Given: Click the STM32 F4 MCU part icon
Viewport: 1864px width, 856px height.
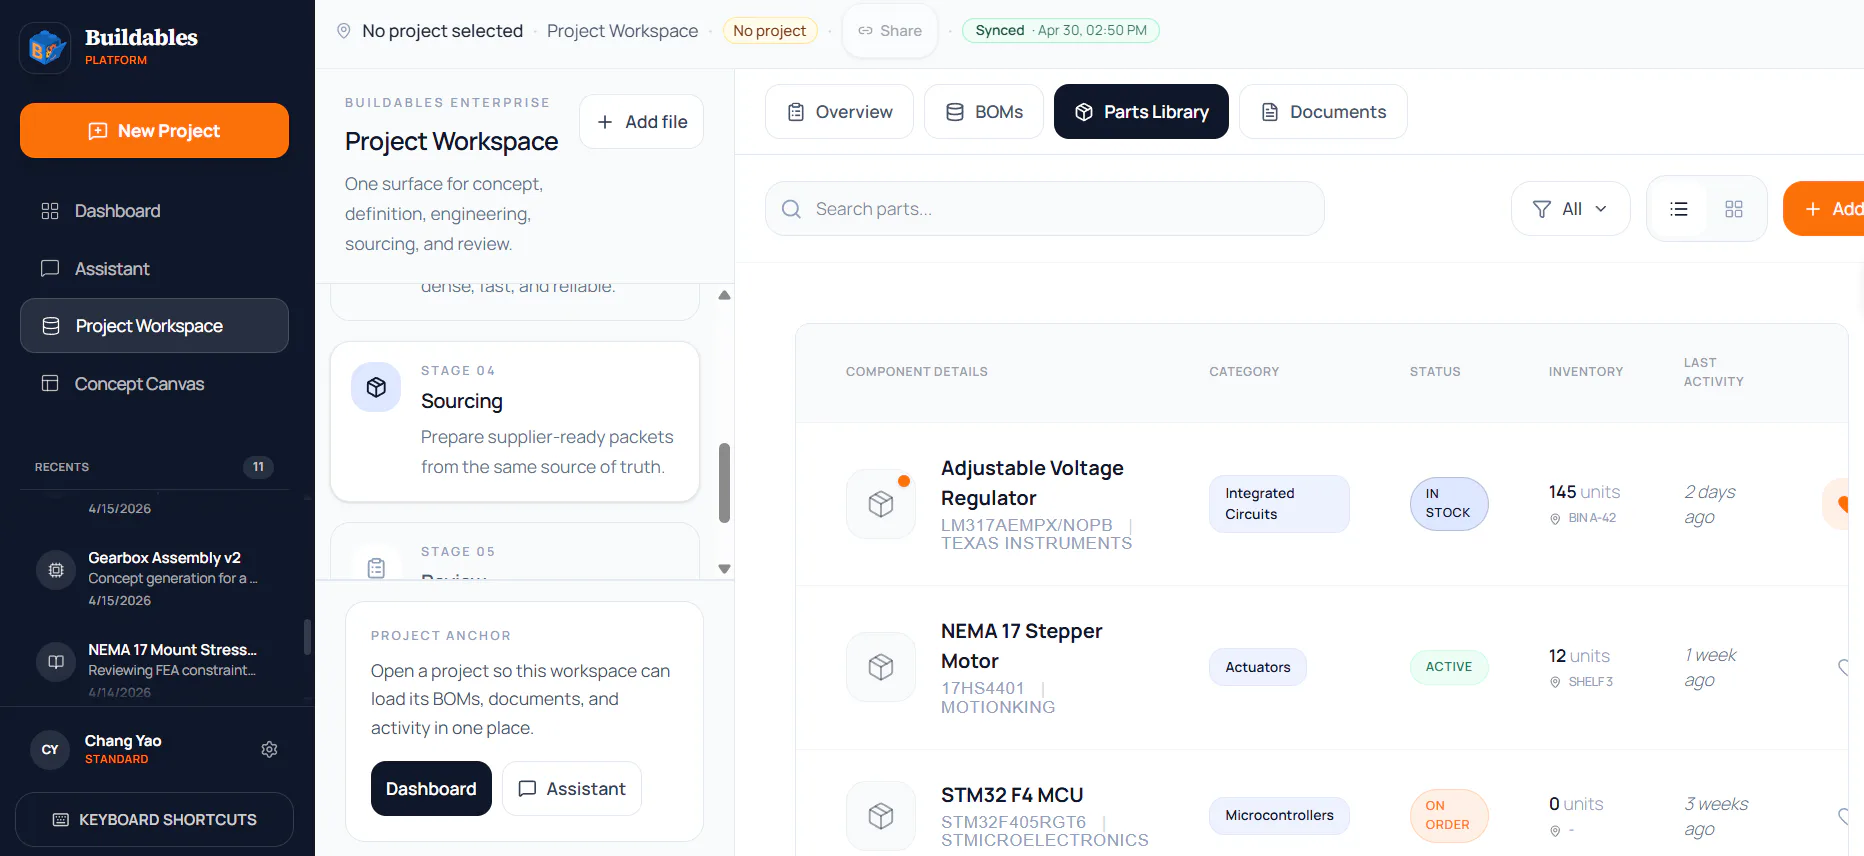Looking at the screenshot, I should coord(881,816).
